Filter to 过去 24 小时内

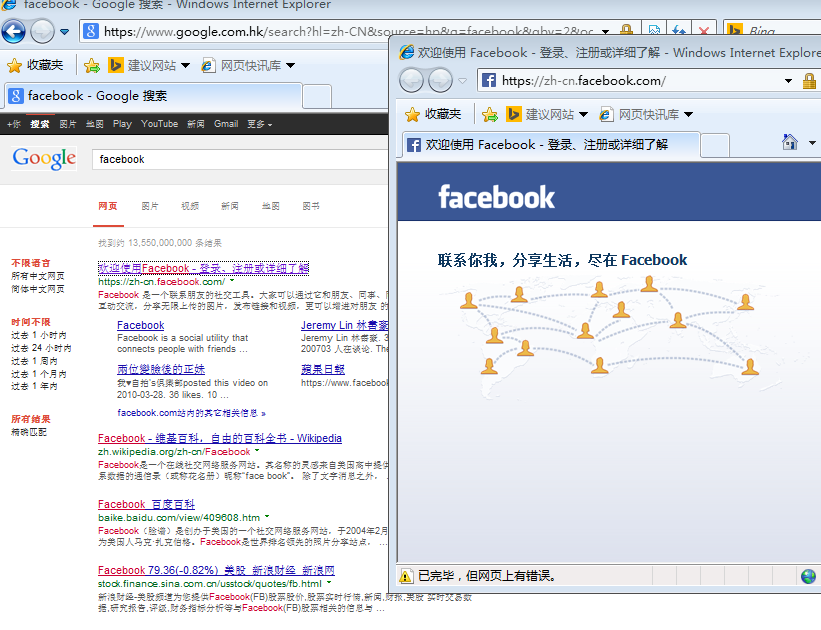coord(41,348)
